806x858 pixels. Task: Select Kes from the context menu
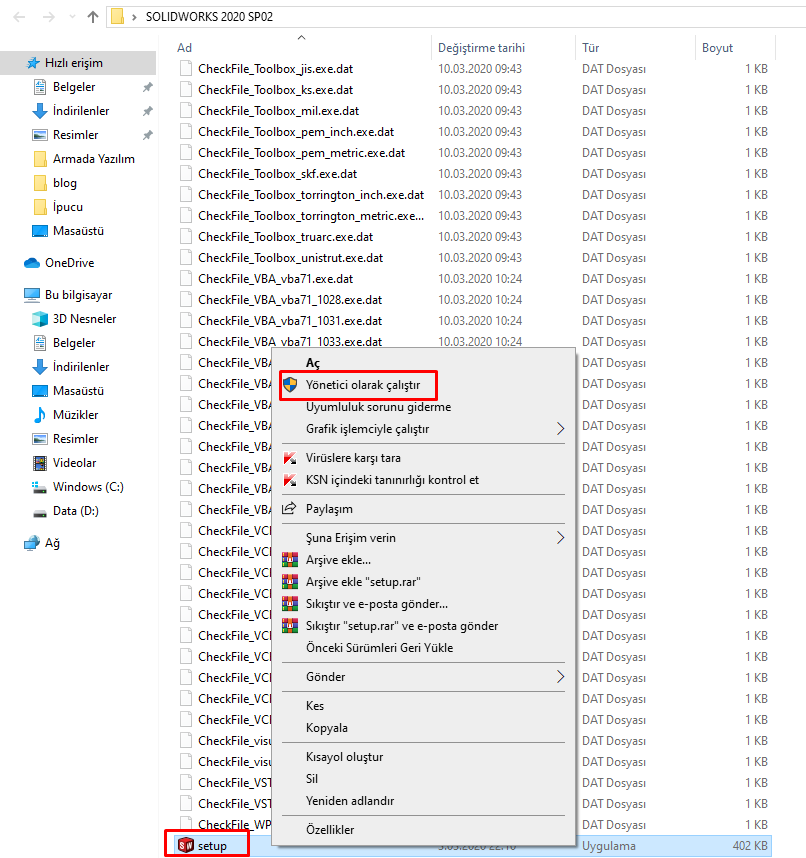(x=315, y=706)
